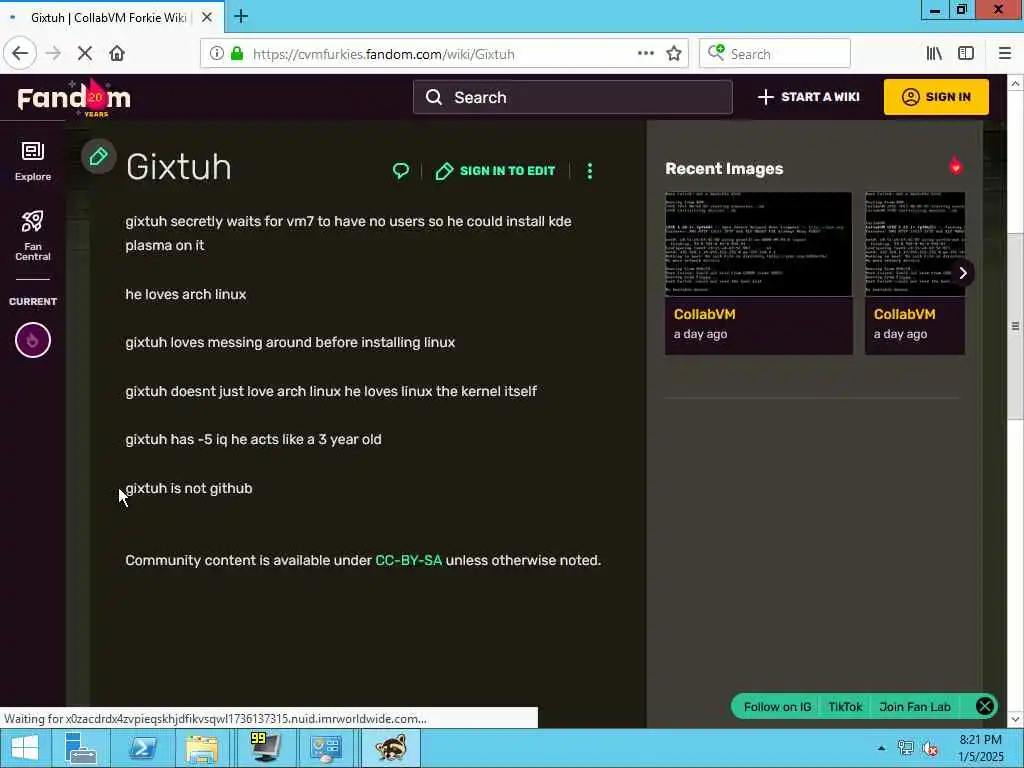
Task: Click the Gixtuh page title
Action: [x=178, y=167]
